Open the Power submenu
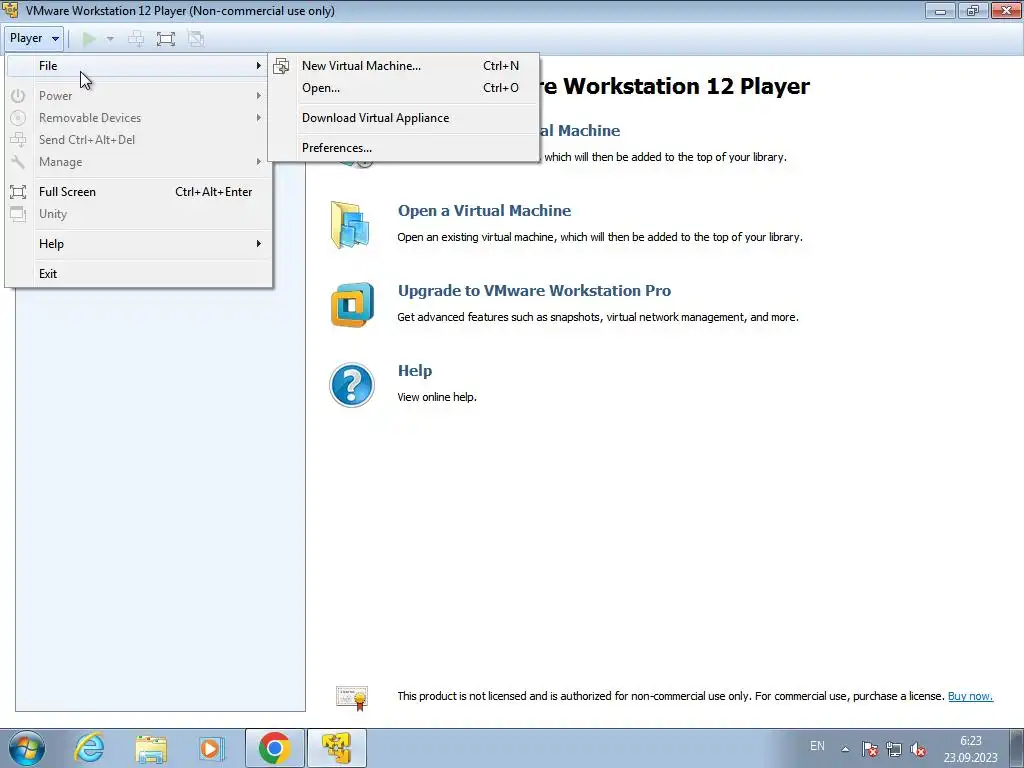 pos(138,96)
